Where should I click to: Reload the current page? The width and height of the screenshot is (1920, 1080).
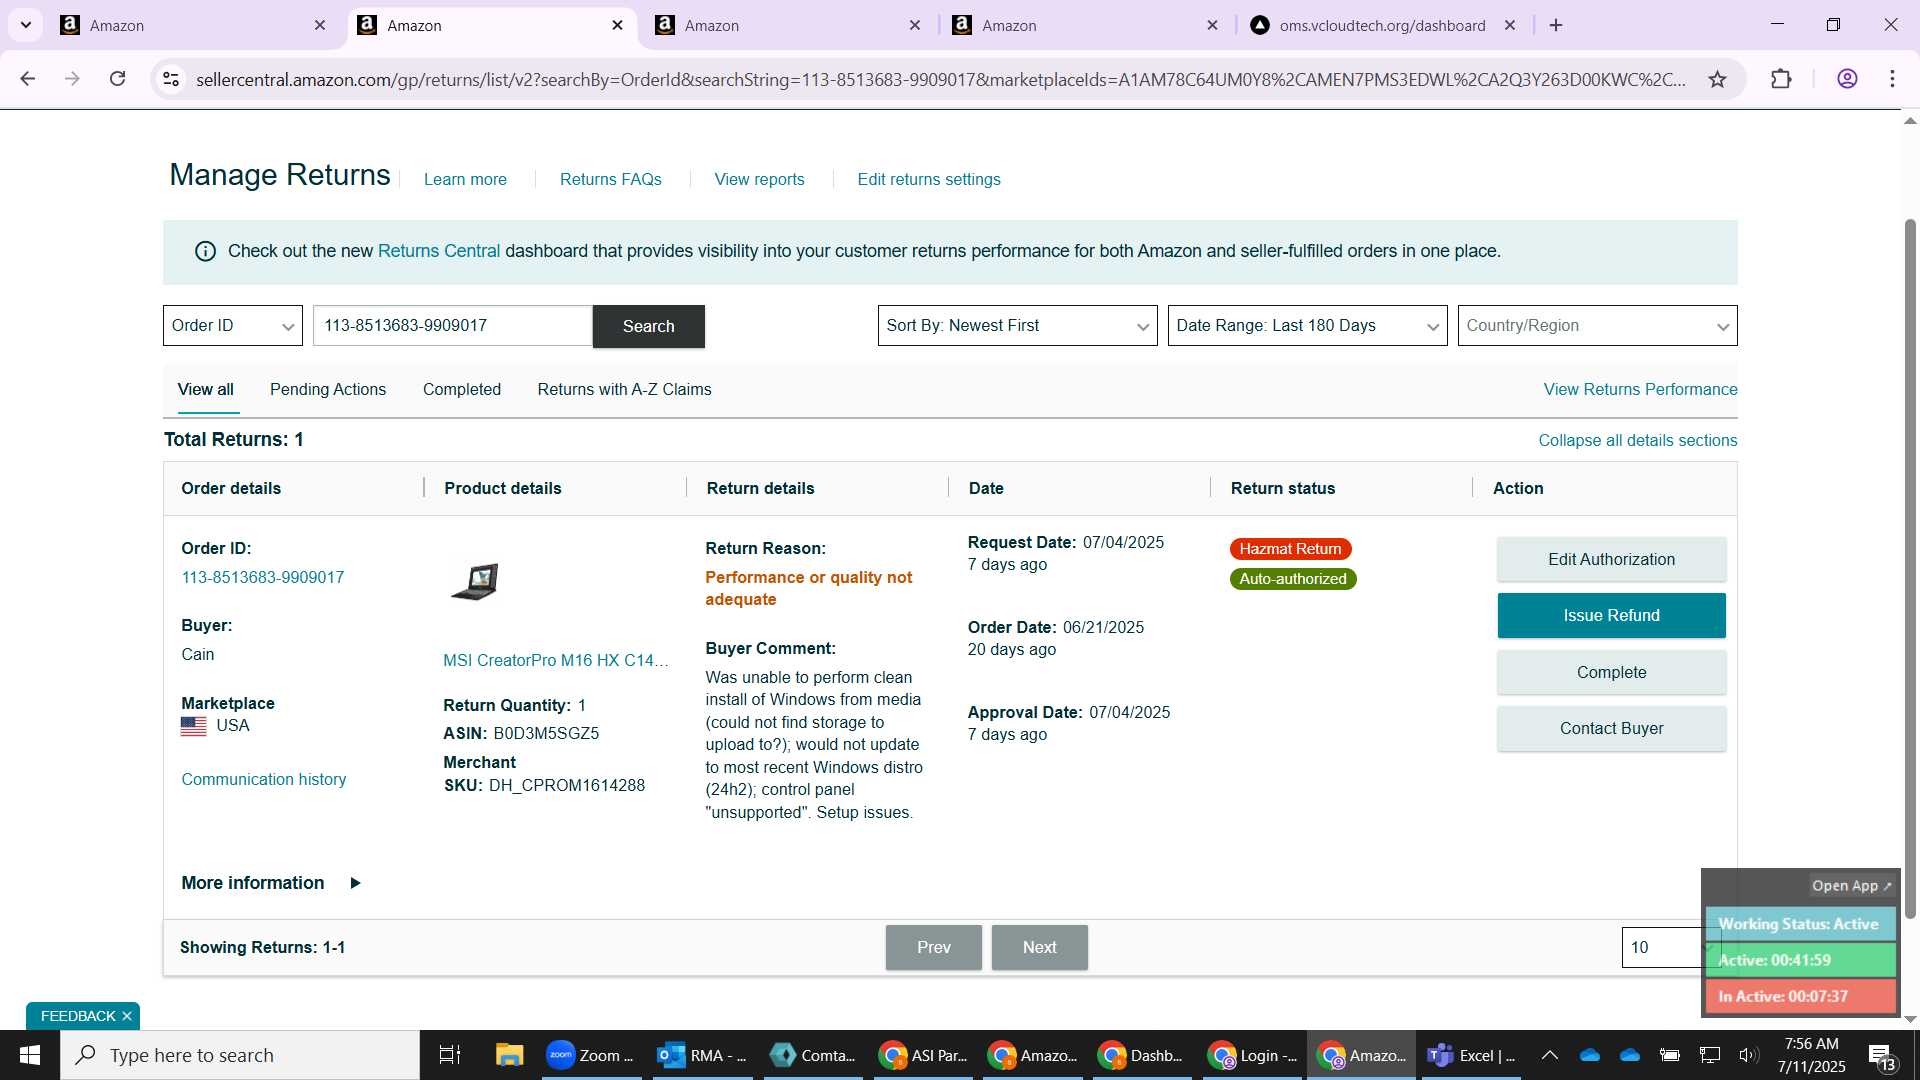pos(117,79)
